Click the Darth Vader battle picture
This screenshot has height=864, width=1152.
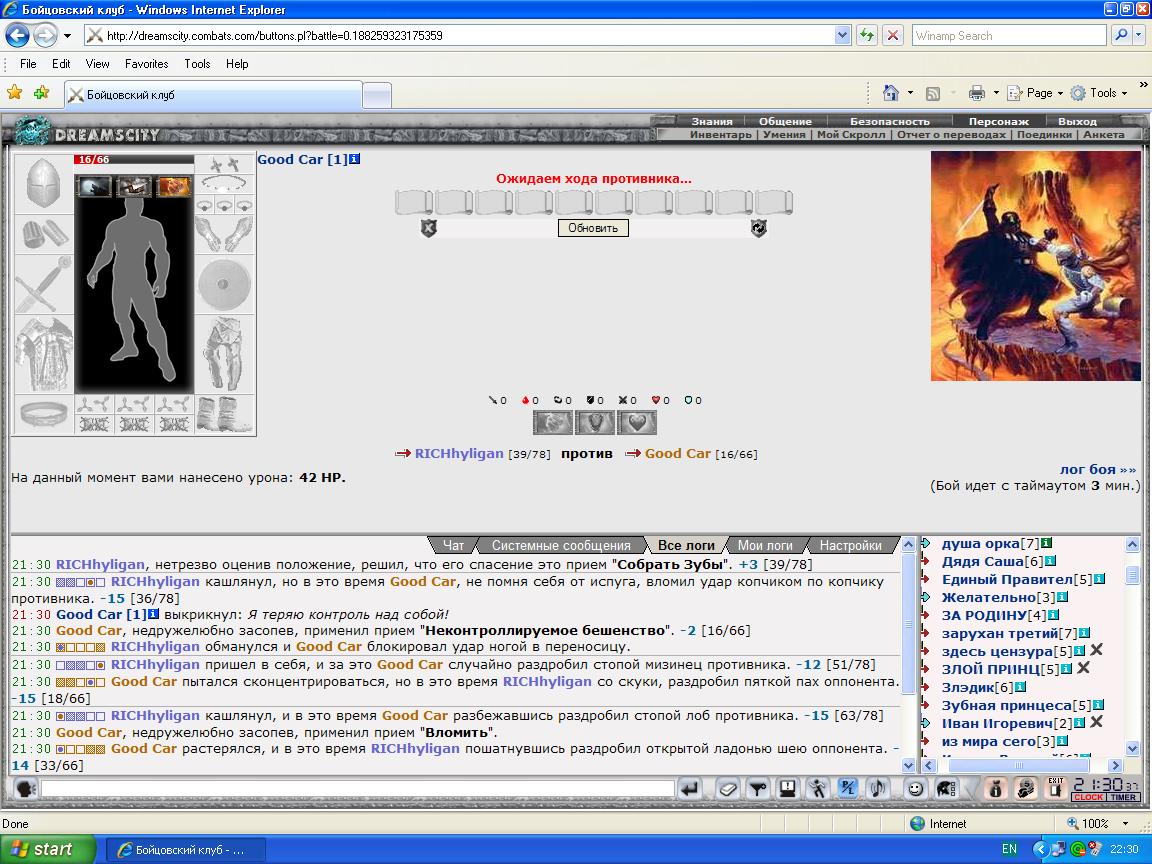(1036, 266)
